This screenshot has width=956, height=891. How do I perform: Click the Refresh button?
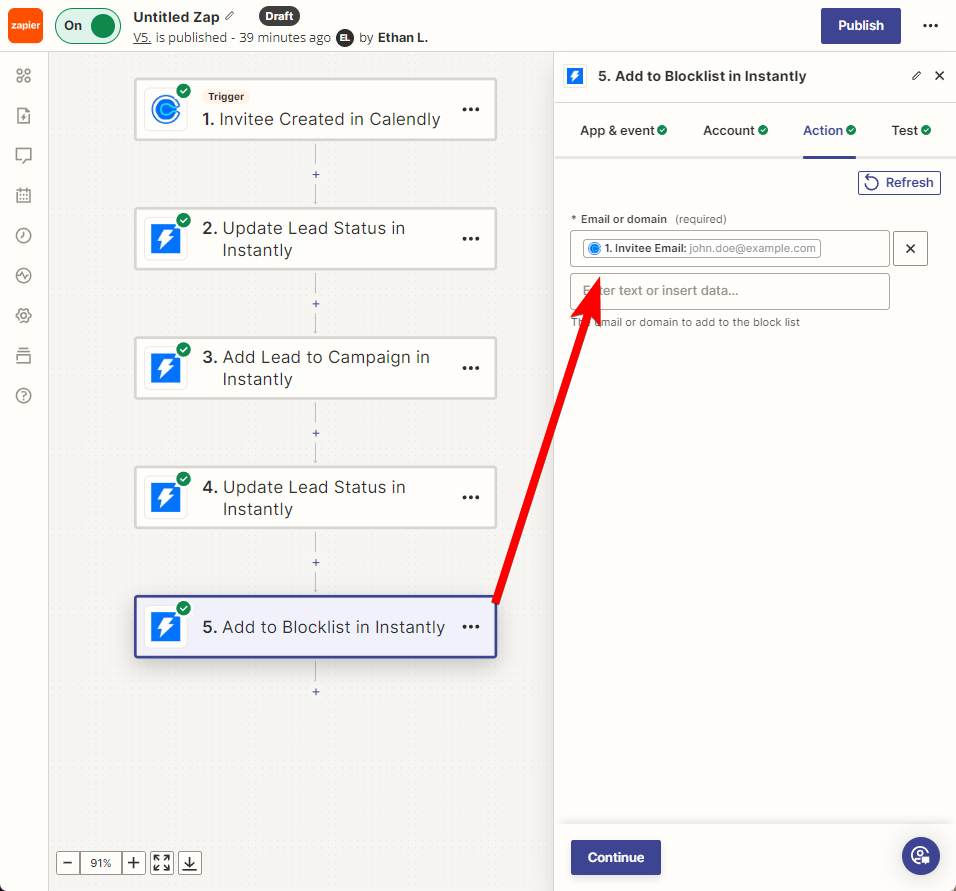point(899,183)
